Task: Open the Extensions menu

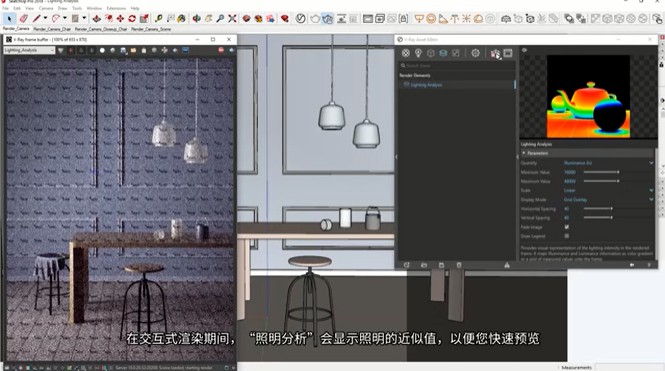Action: tap(116, 8)
